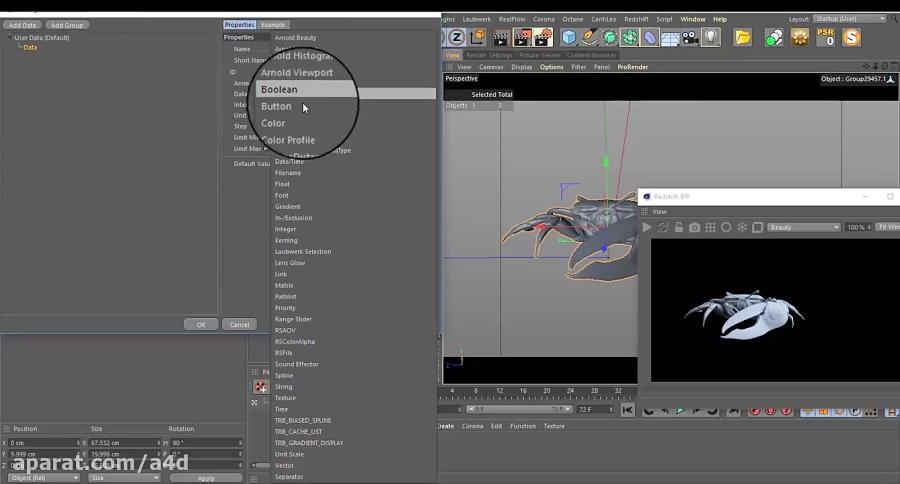Viewport: 900px width, 484px height.
Task: Click the Position X input field
Action: point(42,442)
